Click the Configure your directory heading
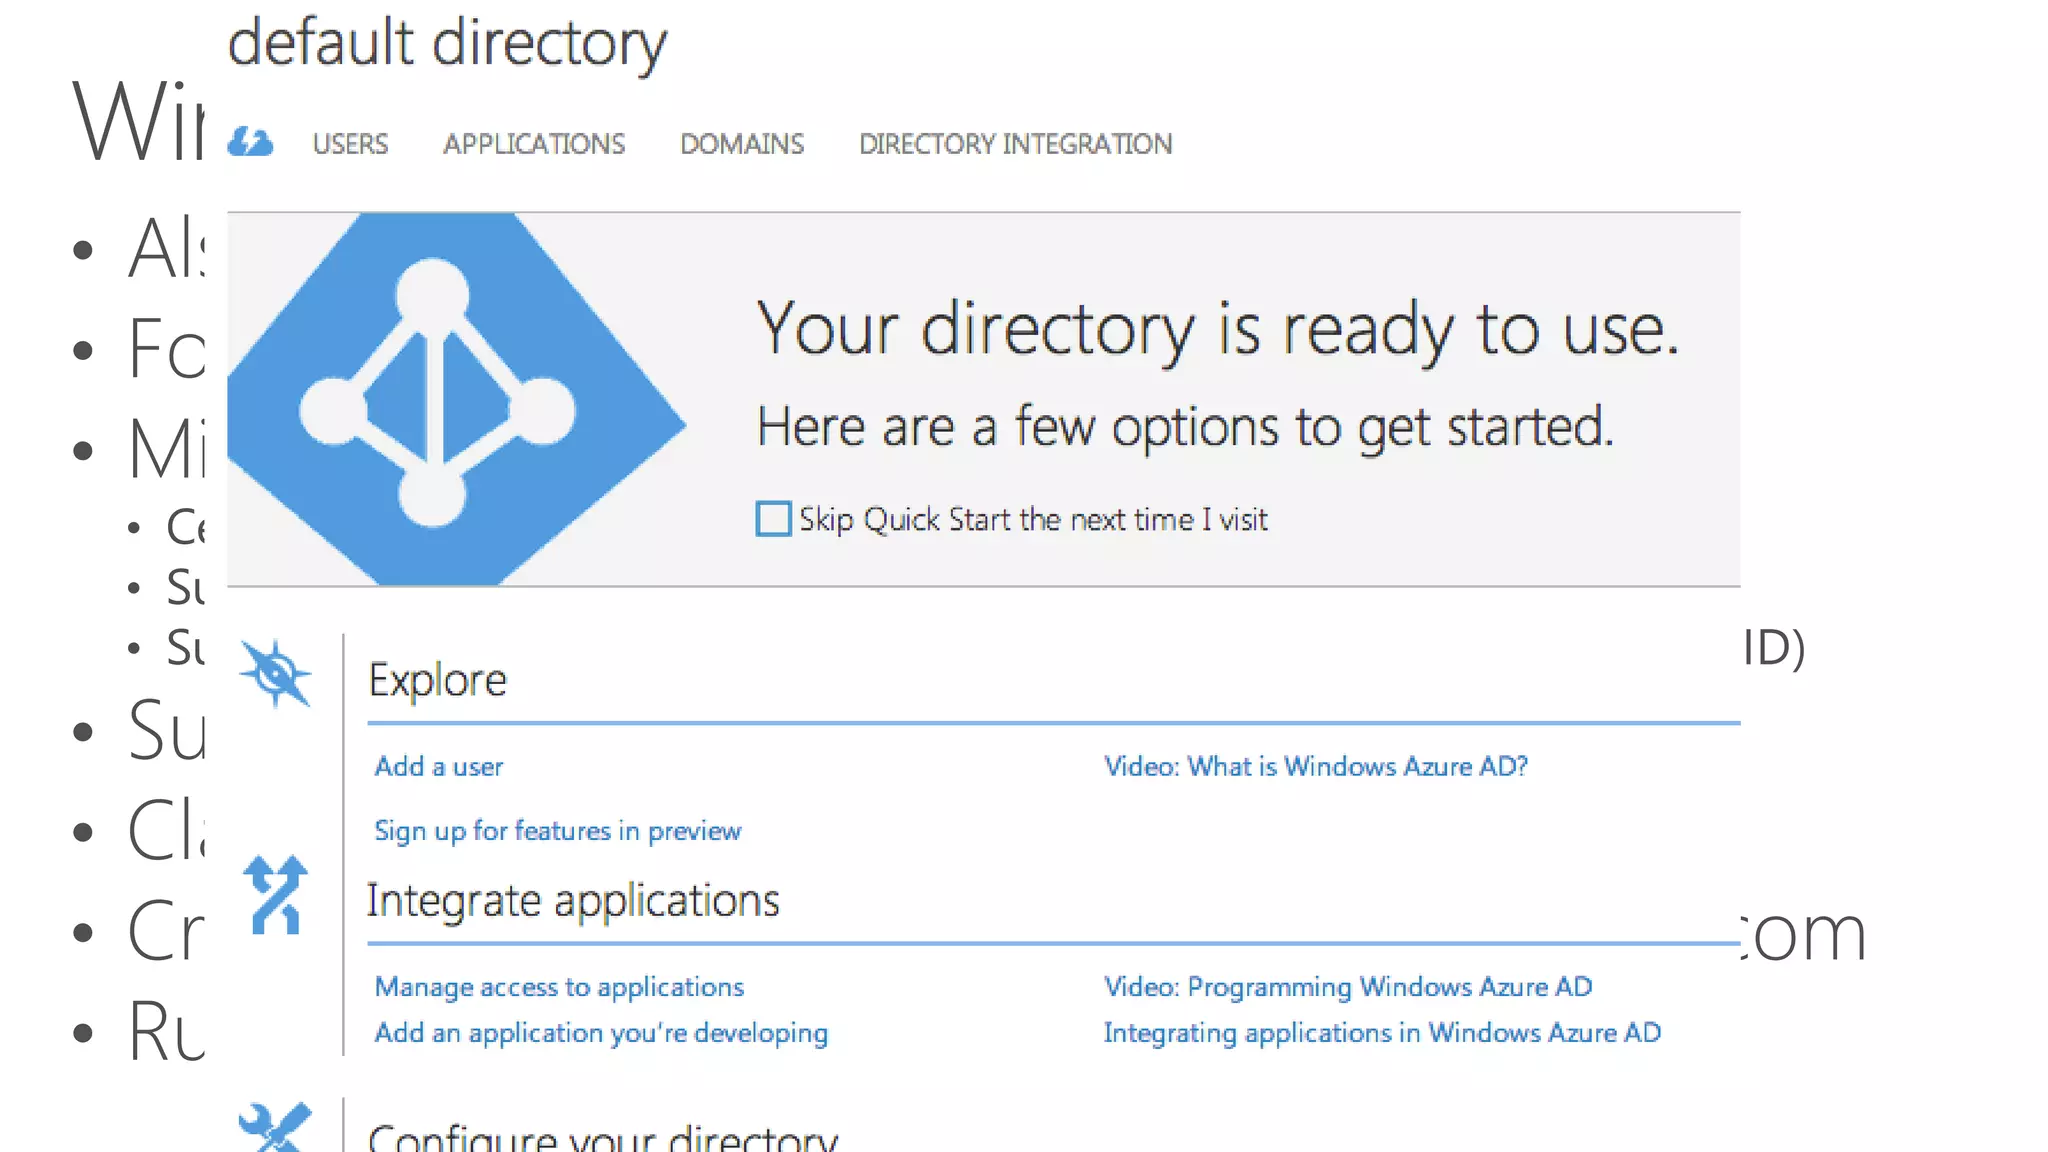The width and height of the screenshot is (2048, 1152). [602, 1138]
